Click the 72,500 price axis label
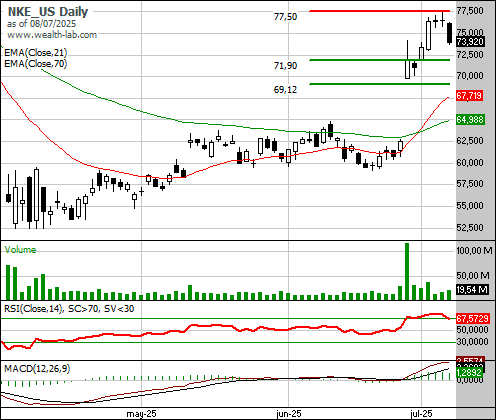This screenshot has height=420, width=496. (x=470, y=55)
